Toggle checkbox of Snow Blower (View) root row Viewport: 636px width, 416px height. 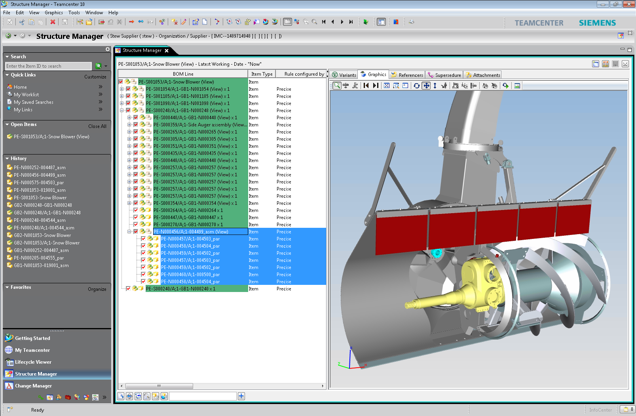coord(121,82)
